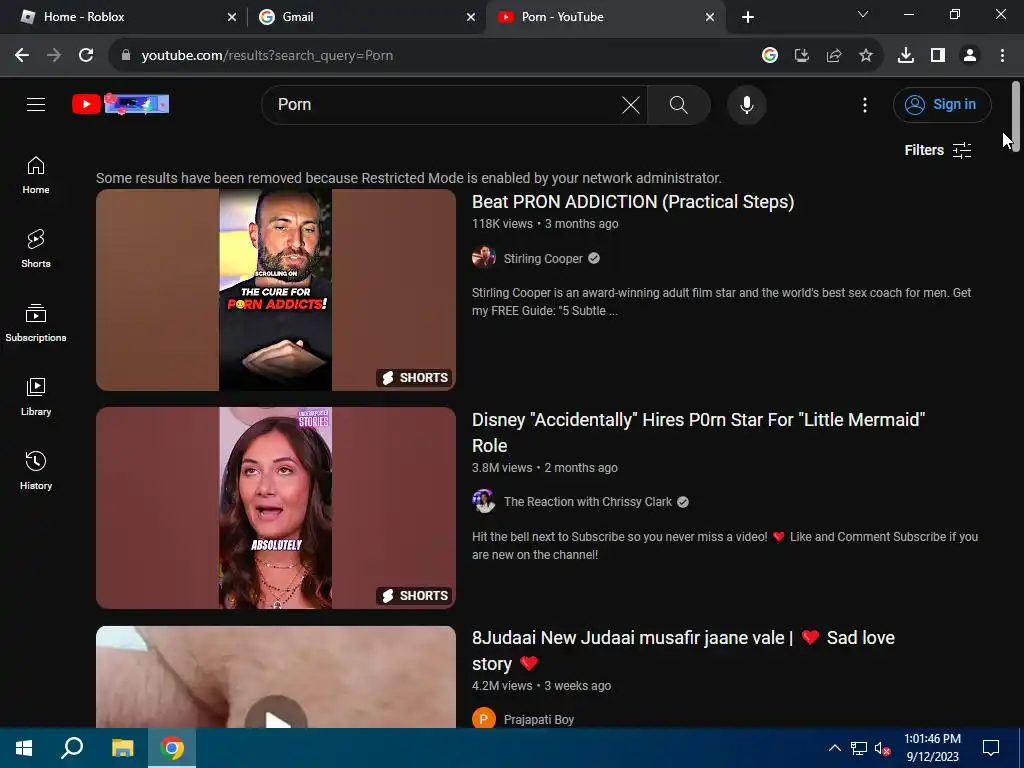The width and height of the screenshot is (1024, 768).
Task: Open History in the sidebar
Action: pyautogui.click(x=36, y=470)
